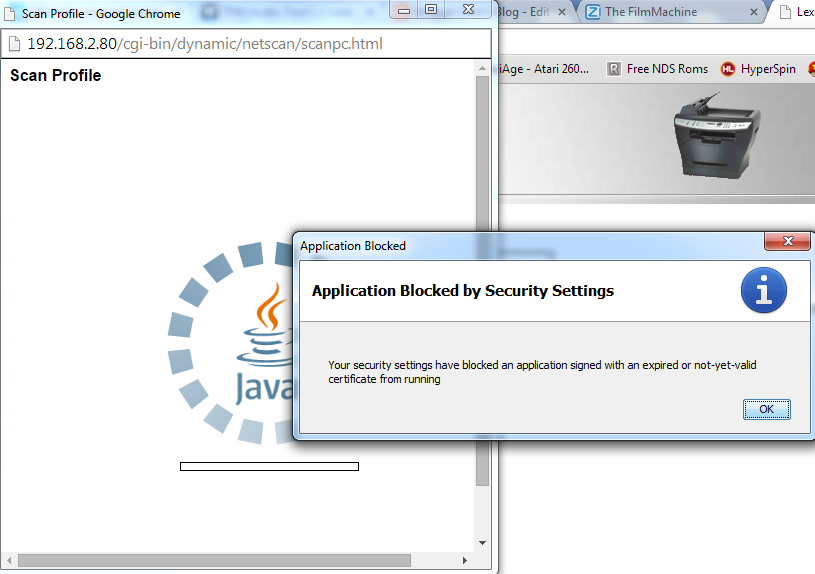Click the Scan Profile heading text
Screen dimensions: 815x574
pyautogui.click(x=56, y=75)
